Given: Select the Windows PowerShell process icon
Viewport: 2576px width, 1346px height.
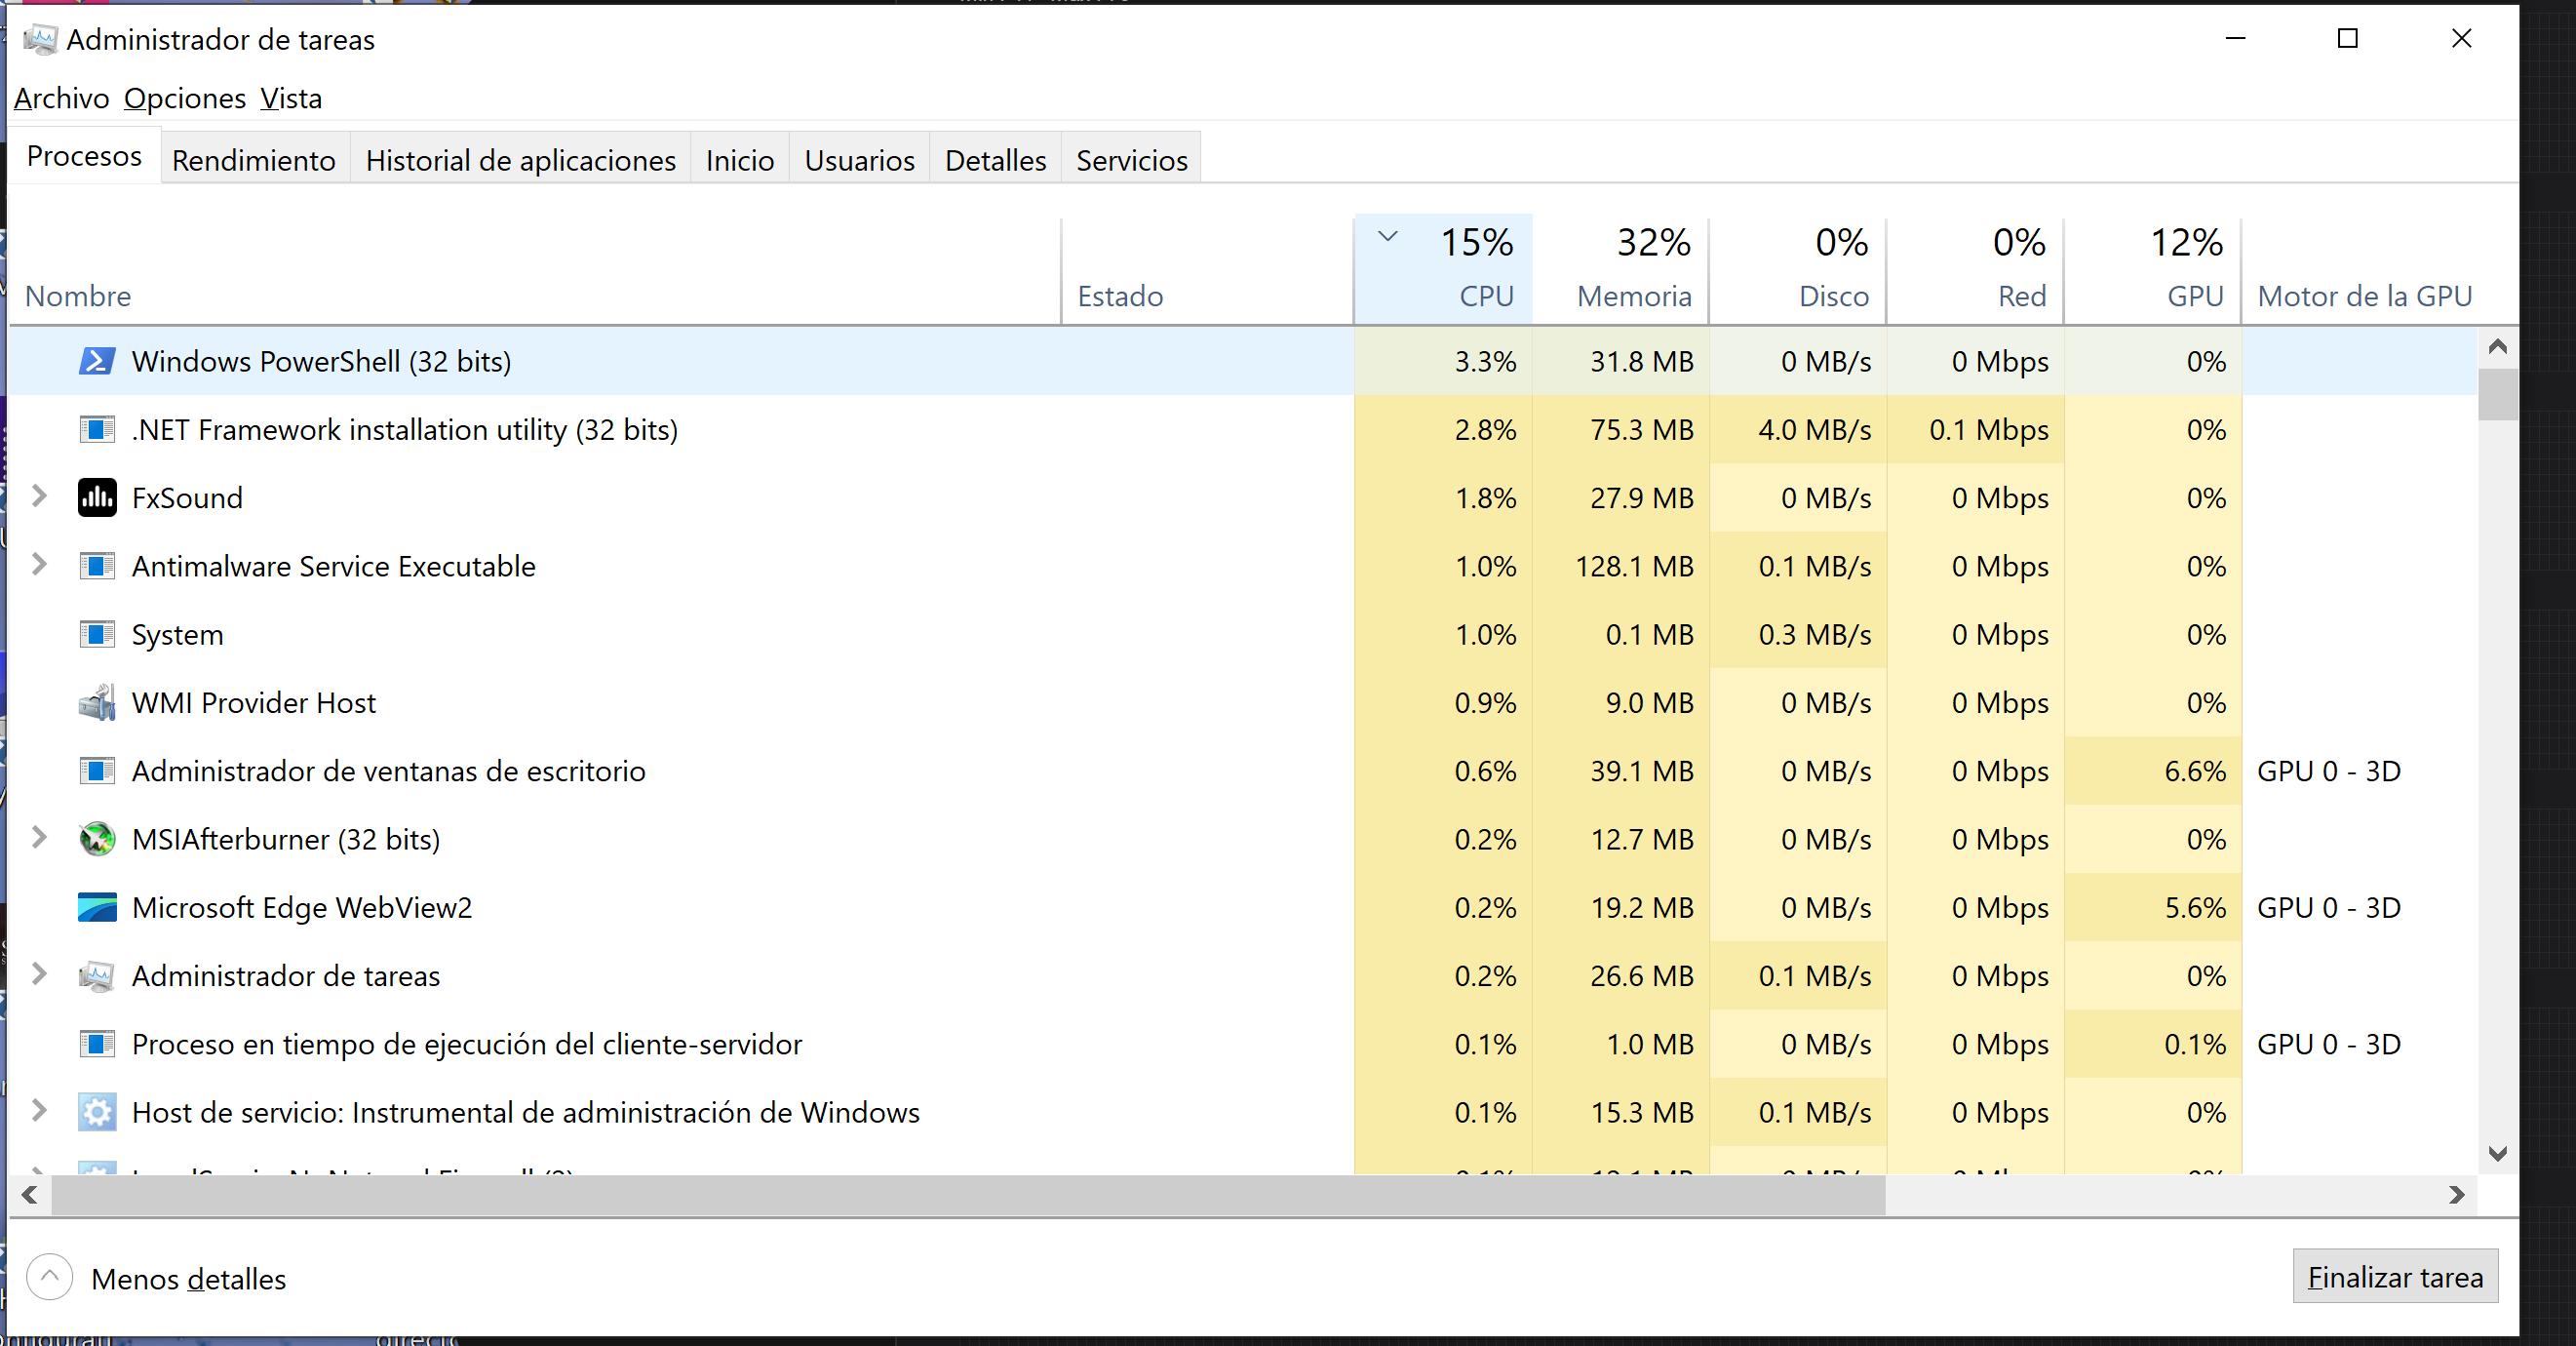Looking at the screenshot, I should (97, 361).
